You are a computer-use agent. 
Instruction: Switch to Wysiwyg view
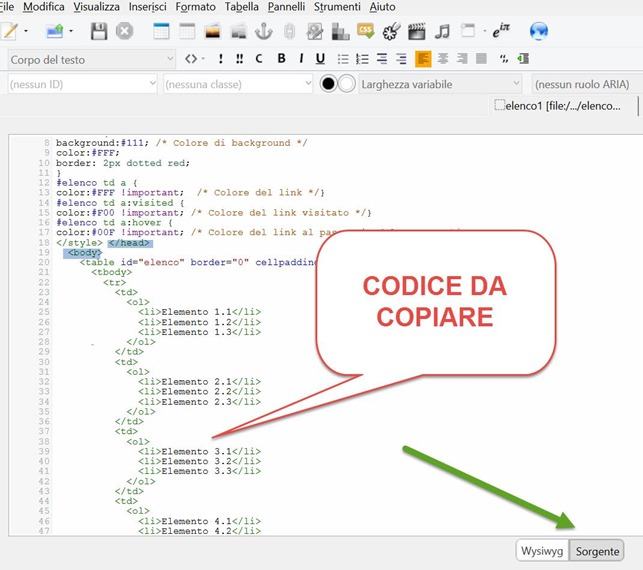tap(542, 551)
